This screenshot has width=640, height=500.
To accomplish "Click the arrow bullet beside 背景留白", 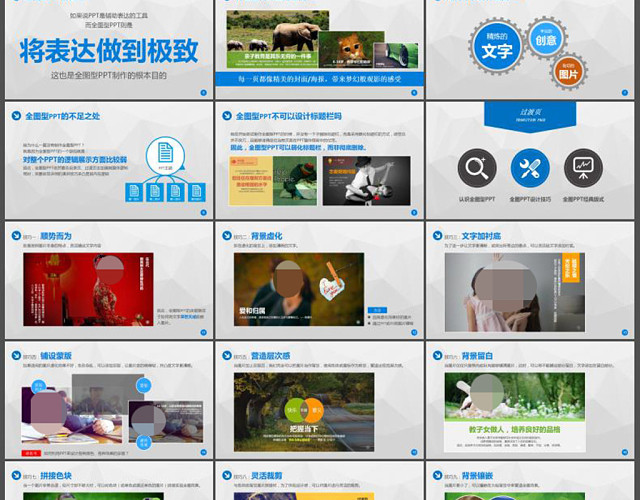I will point(438,356).
